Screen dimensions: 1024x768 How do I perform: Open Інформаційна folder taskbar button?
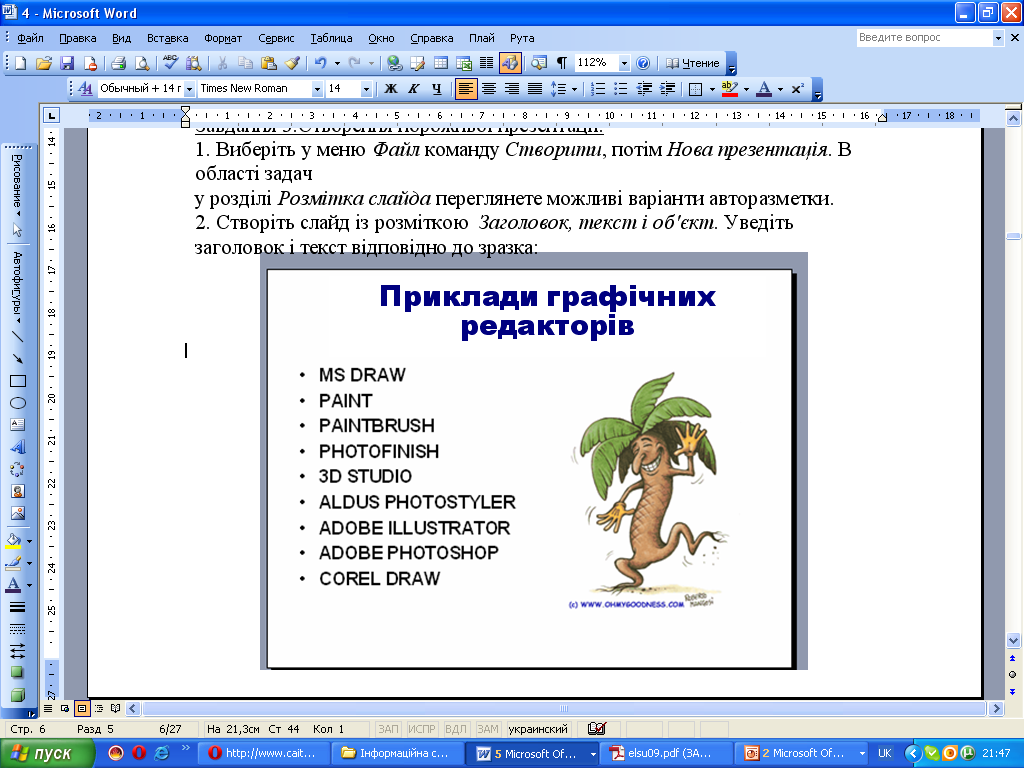coord(398,754)
